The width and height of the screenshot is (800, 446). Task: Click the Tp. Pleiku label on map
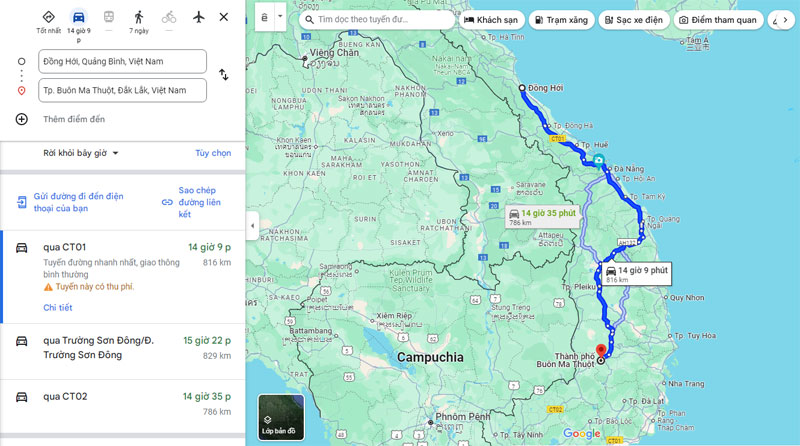(x=578, y=287)
